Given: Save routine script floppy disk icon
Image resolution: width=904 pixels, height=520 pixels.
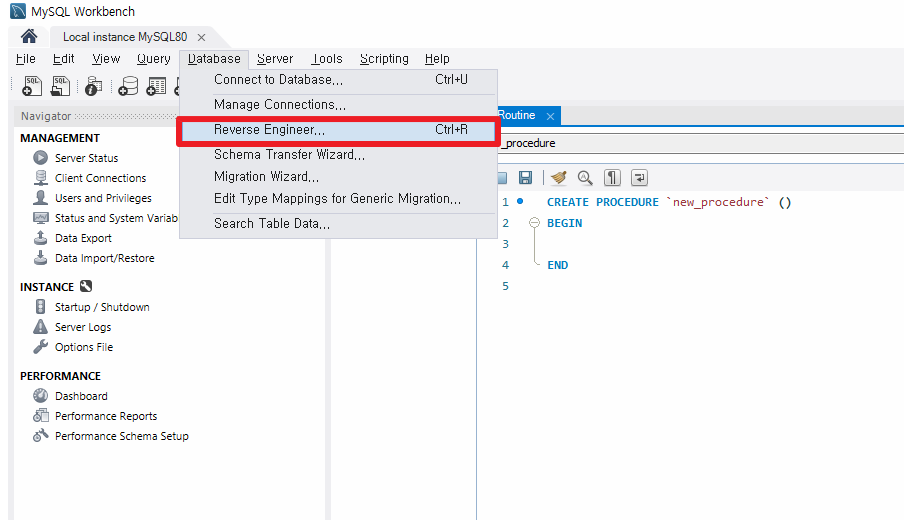Looking at the screenshot, I should tap(525, 178).
